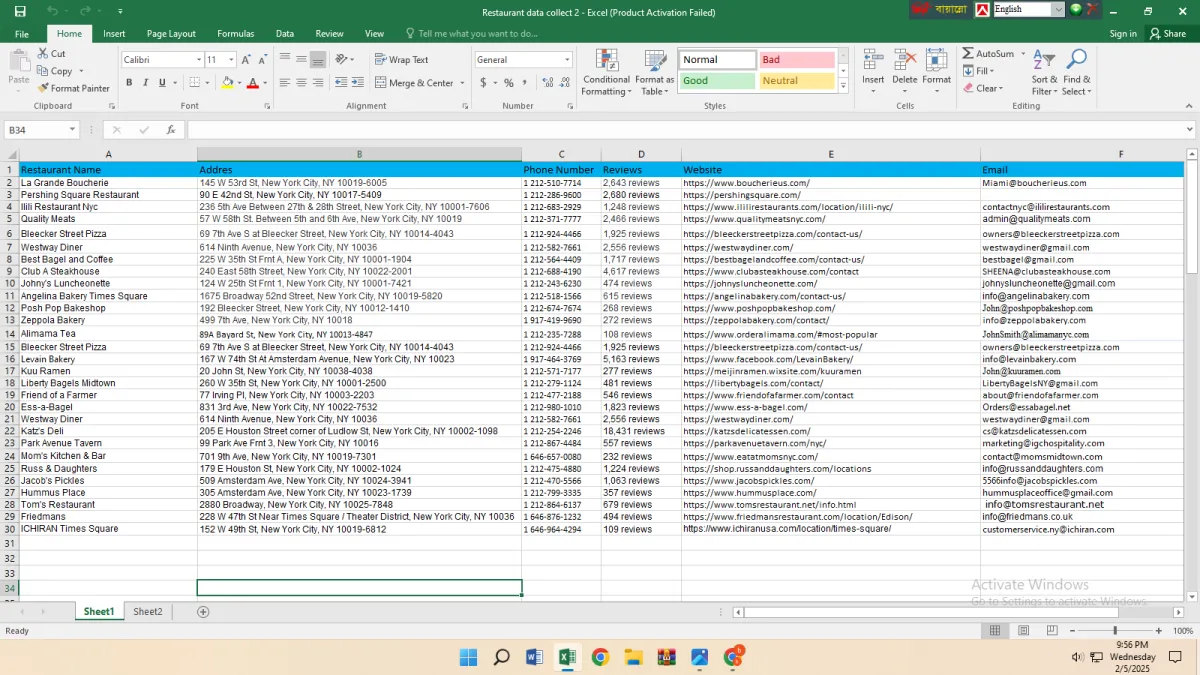Open Conditional Formatting menu
This screenshot has width=1200, height=675.
[x=606, y=73]
